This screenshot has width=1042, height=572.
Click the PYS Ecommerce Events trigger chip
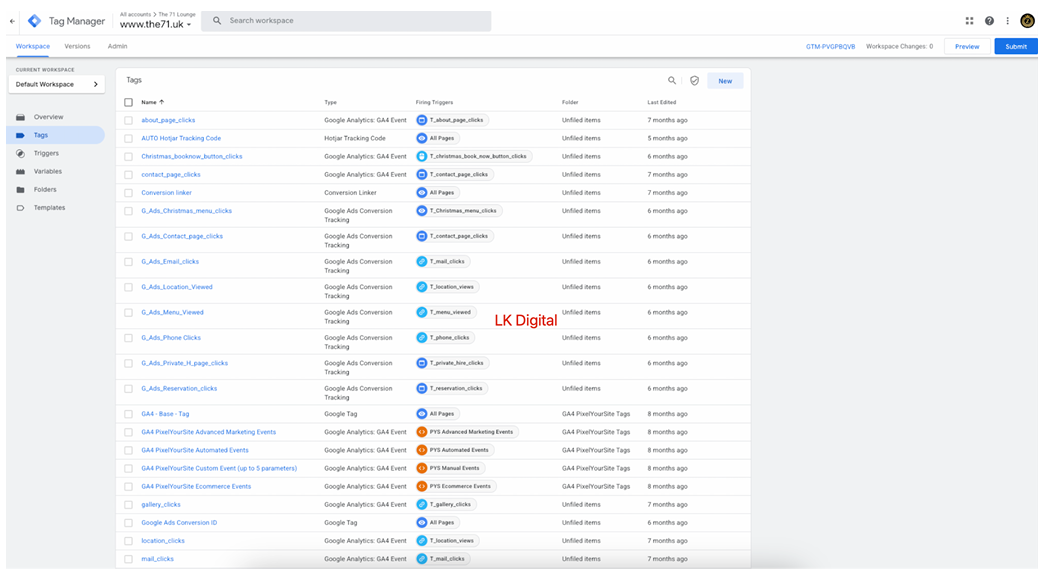pyautogui.click(x=456, y=486)
